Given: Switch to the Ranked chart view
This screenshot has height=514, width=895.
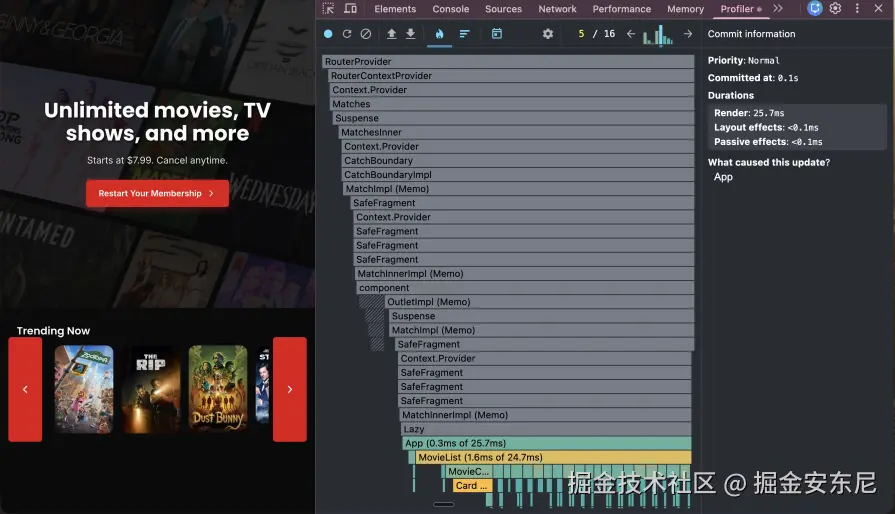Looking at the screenshot, I should tap(464, 34).
